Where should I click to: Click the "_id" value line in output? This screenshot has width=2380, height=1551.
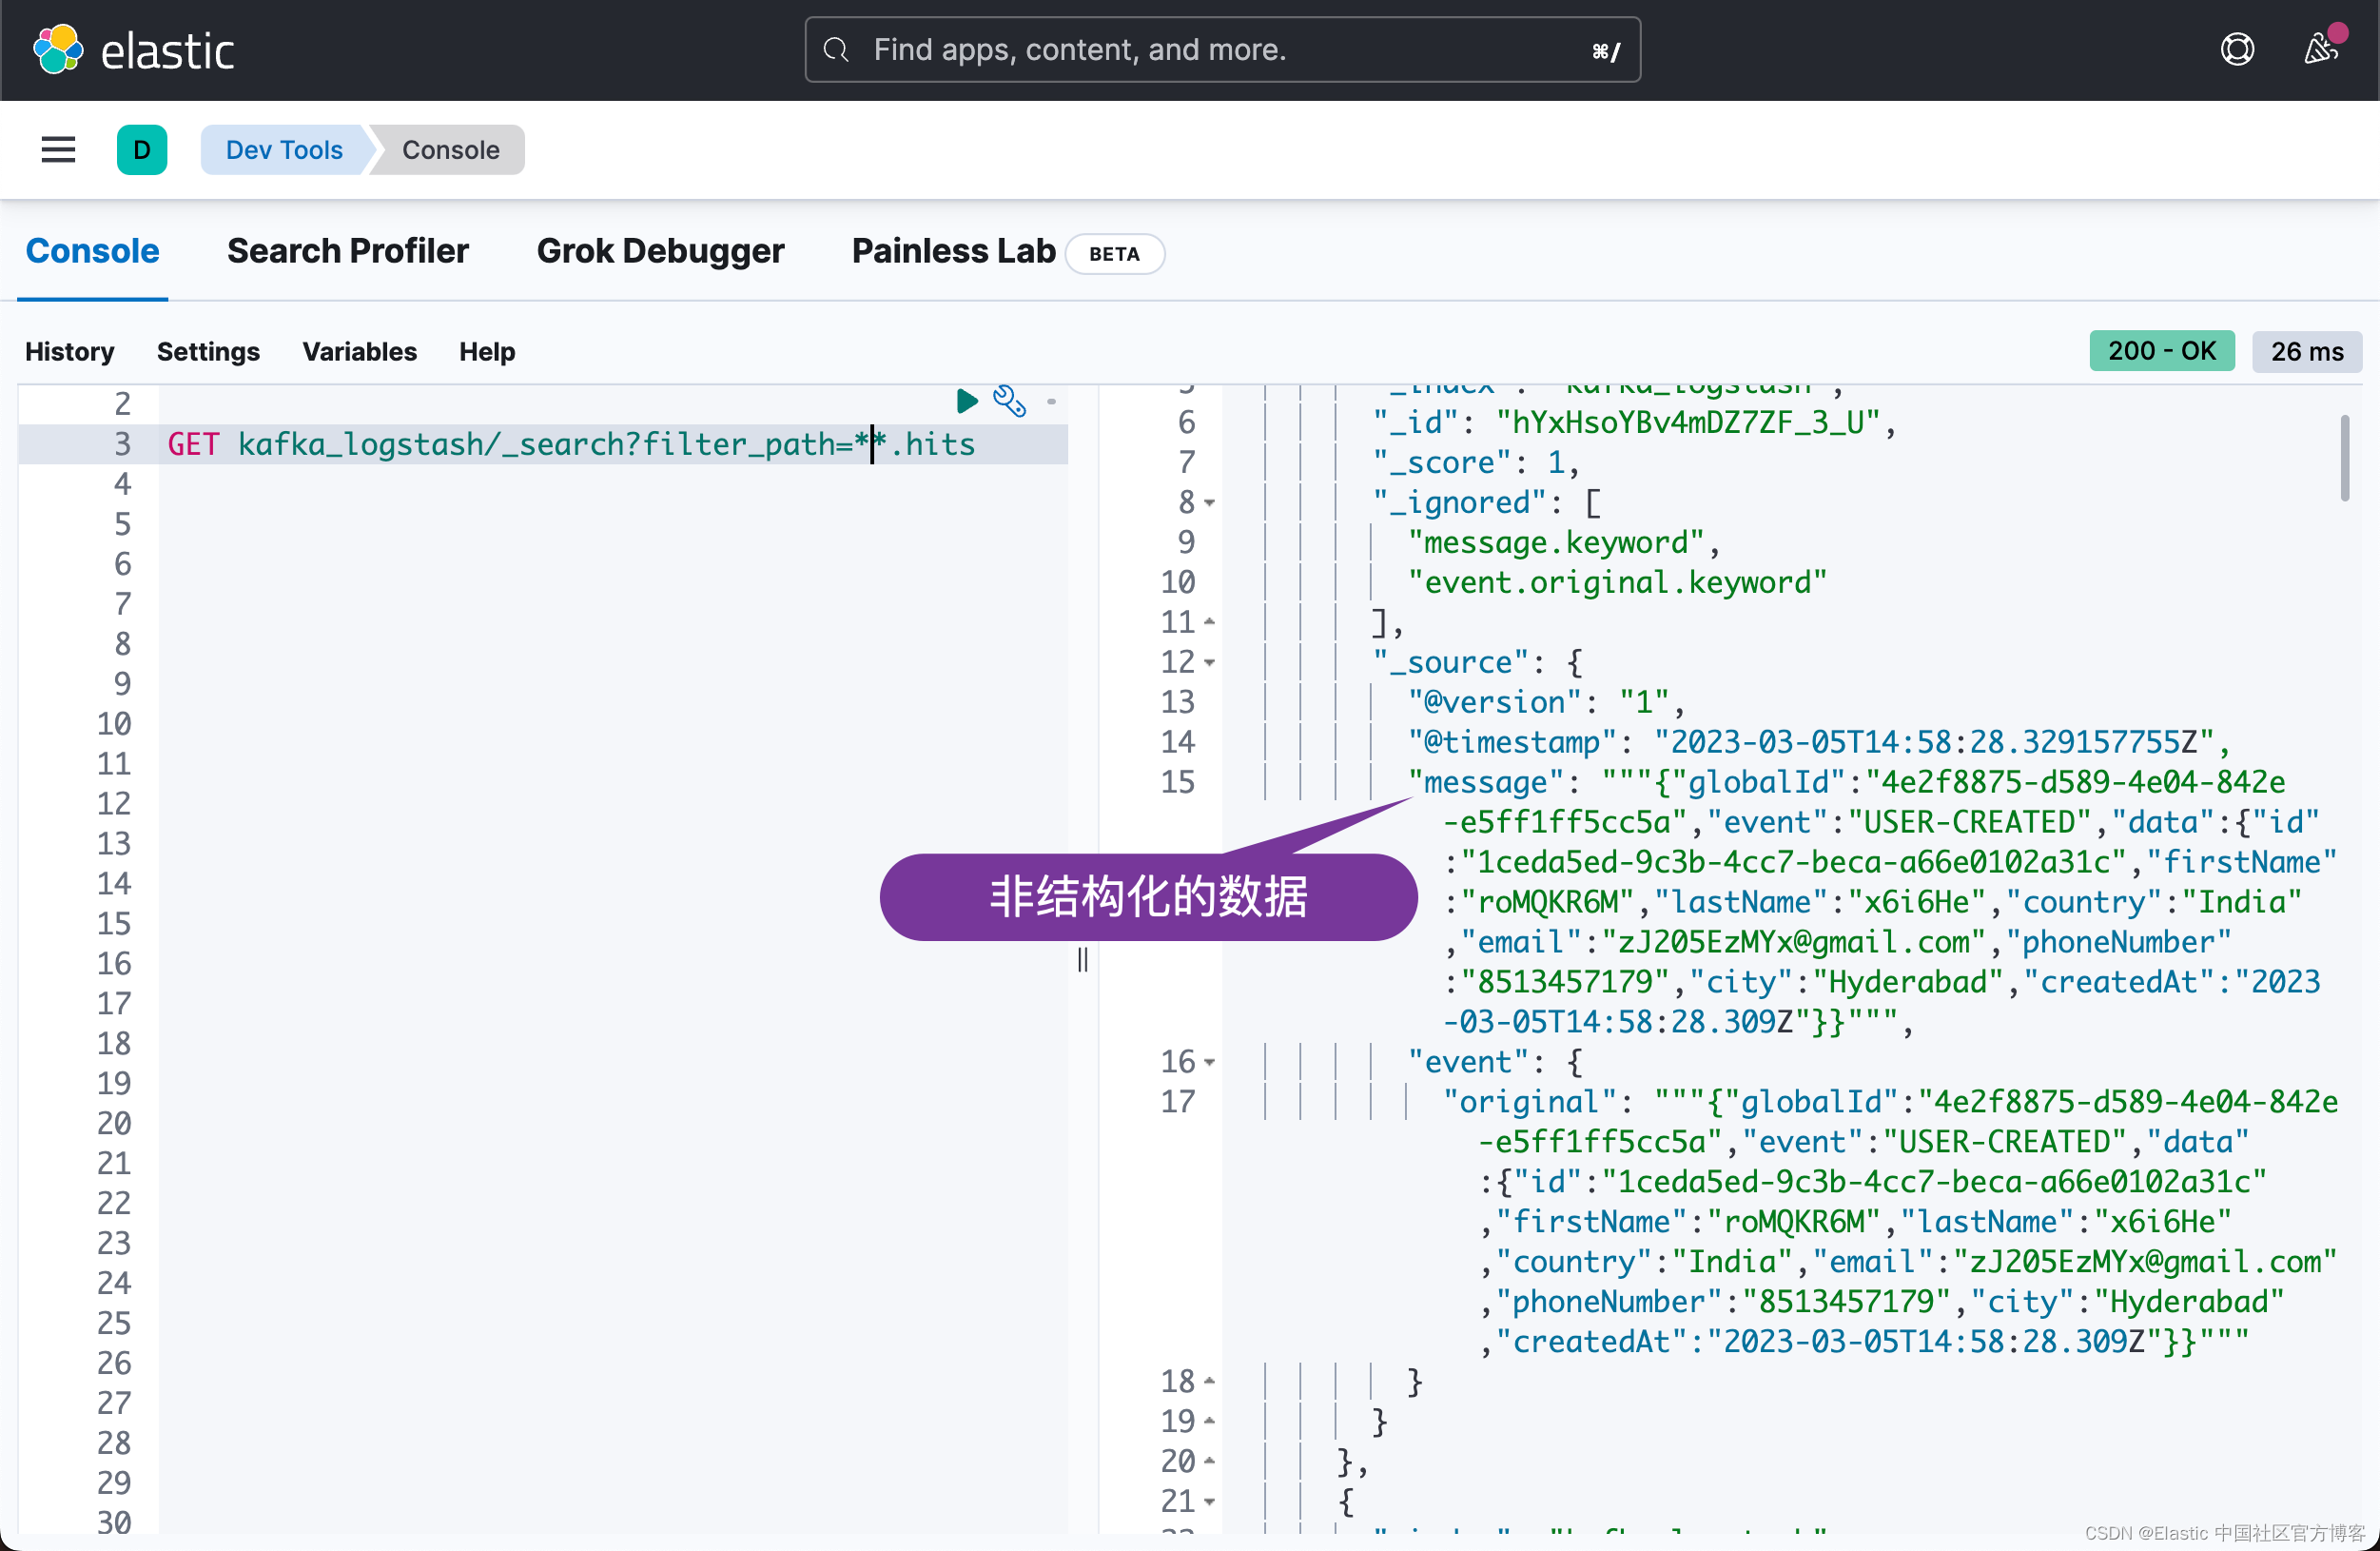point(1634,423)
